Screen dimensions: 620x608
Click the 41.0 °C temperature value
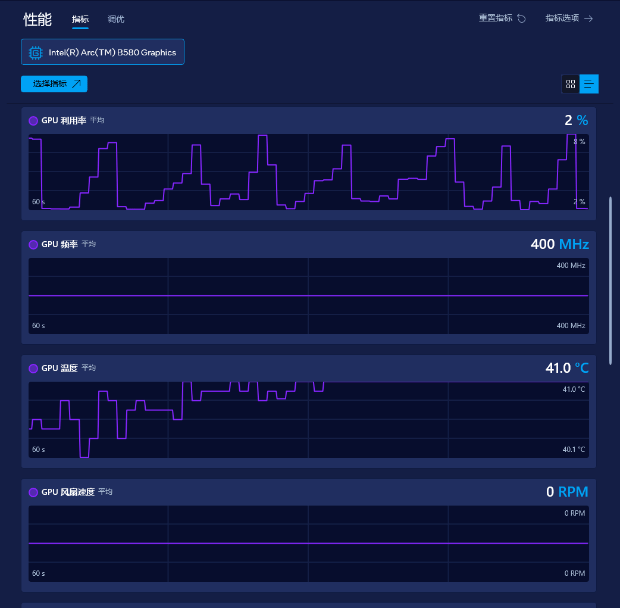click(x=567, y=368)
